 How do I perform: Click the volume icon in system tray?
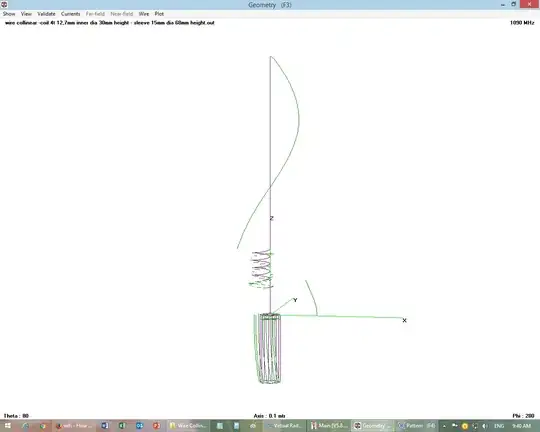485,426
